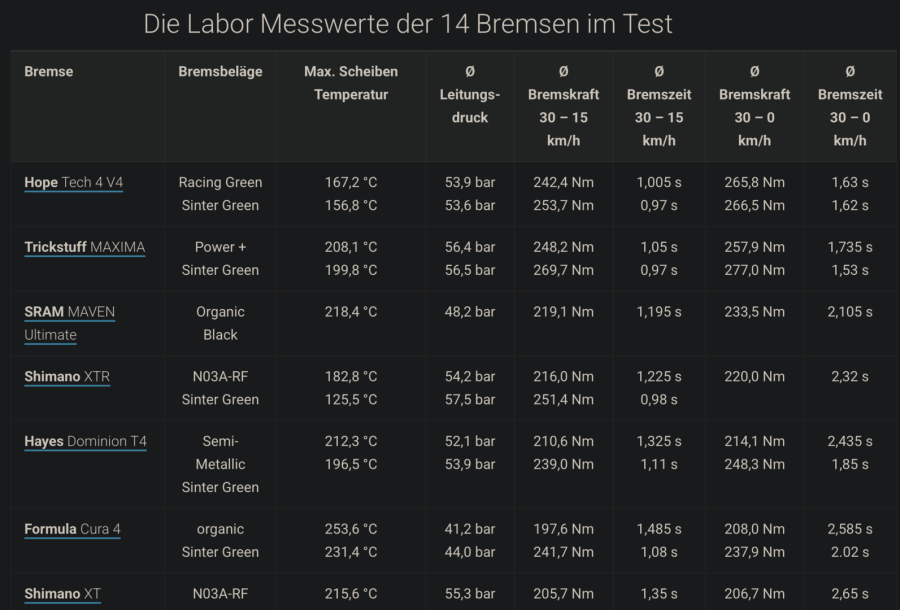Click the Ø Bremskraft 30 – 0 km/h header
Image resolution: width=900 pixels, height=610 pixels.
click(x=754, y=106)
